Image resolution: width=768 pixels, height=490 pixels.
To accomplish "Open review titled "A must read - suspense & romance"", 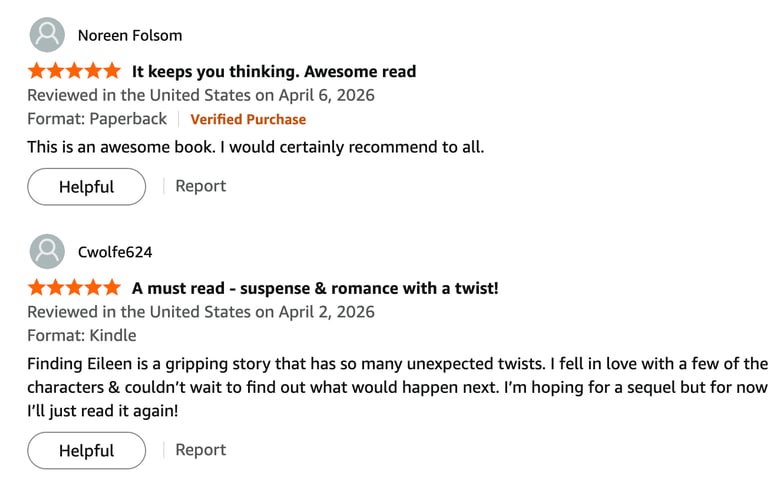I will [x=315, y=288].
